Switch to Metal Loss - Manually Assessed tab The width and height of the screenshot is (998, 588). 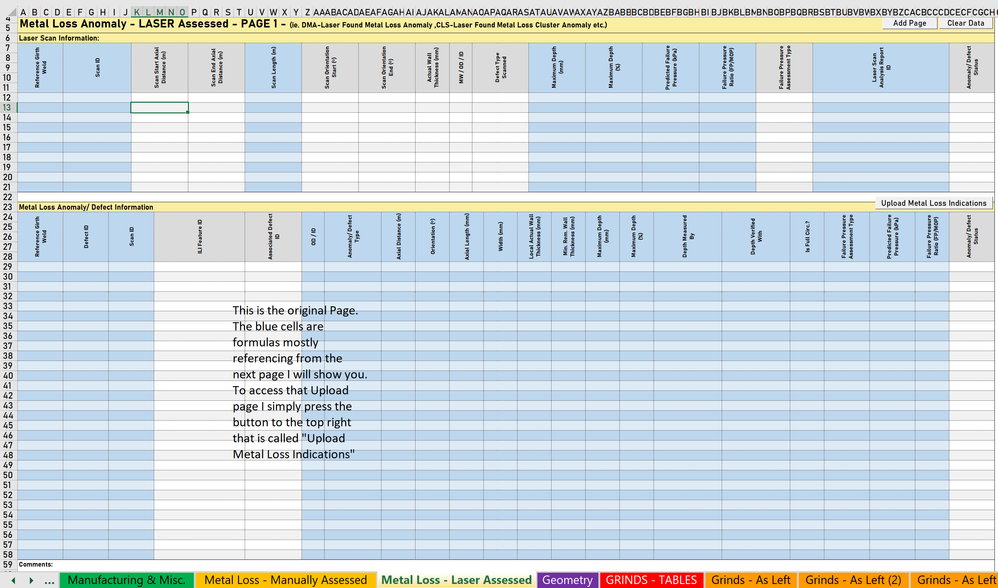[x=286, y=579]
